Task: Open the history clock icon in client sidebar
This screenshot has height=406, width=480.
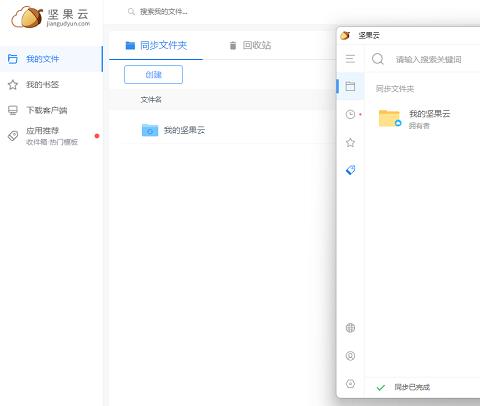Action: pos(350,114)
